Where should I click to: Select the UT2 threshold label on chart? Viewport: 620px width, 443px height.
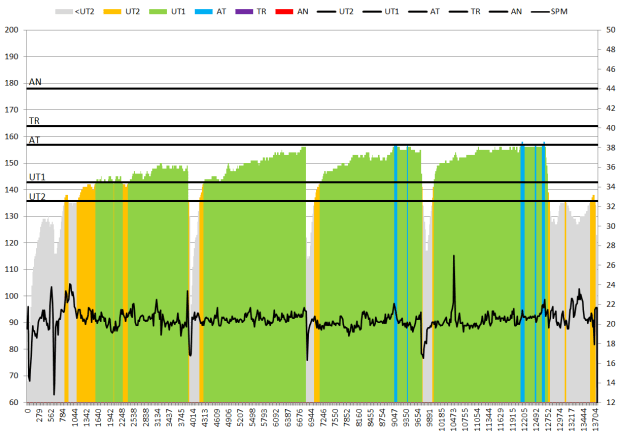36,196
